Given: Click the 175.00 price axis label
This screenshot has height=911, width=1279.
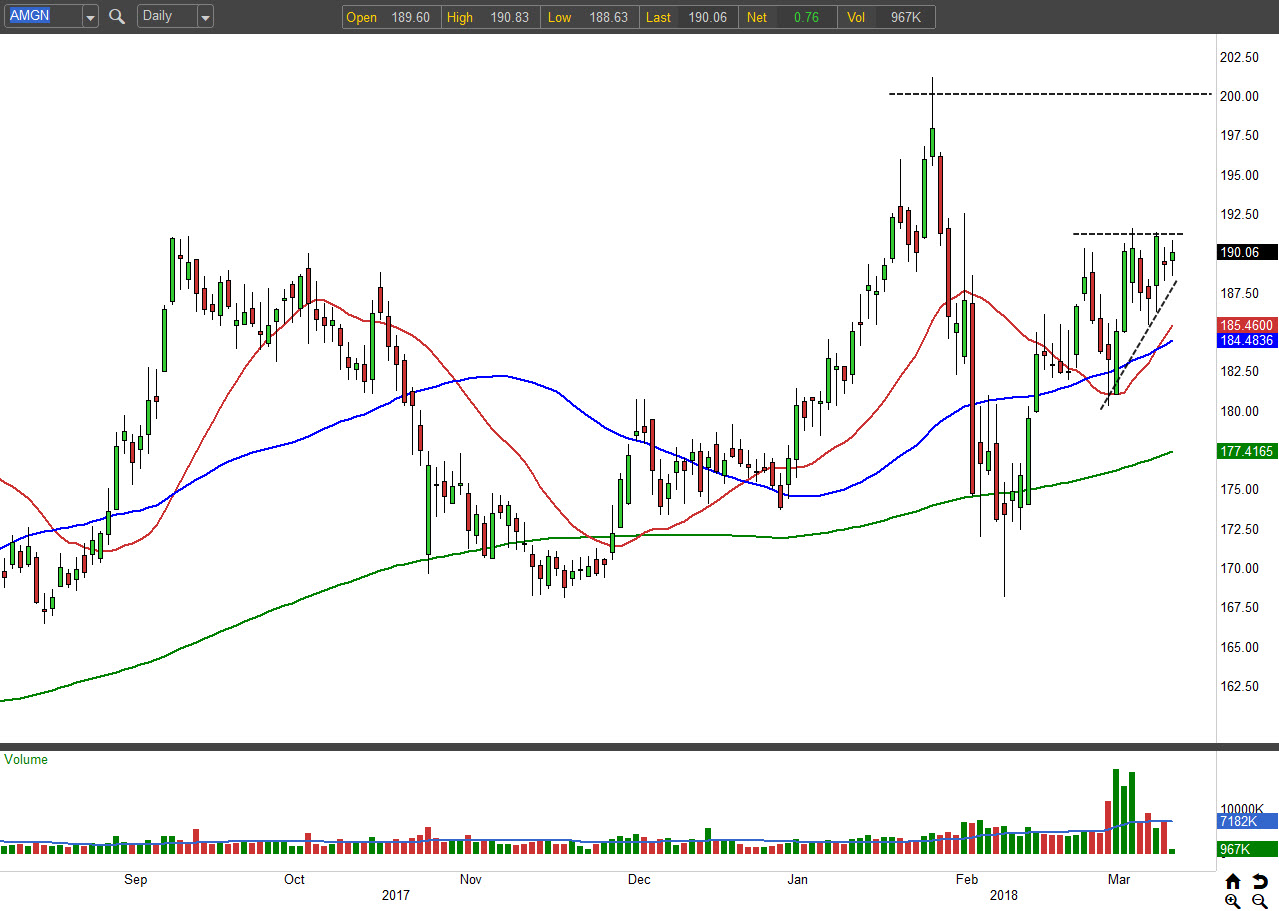Looking at the screenshot, I should (x=1240, y=489).
